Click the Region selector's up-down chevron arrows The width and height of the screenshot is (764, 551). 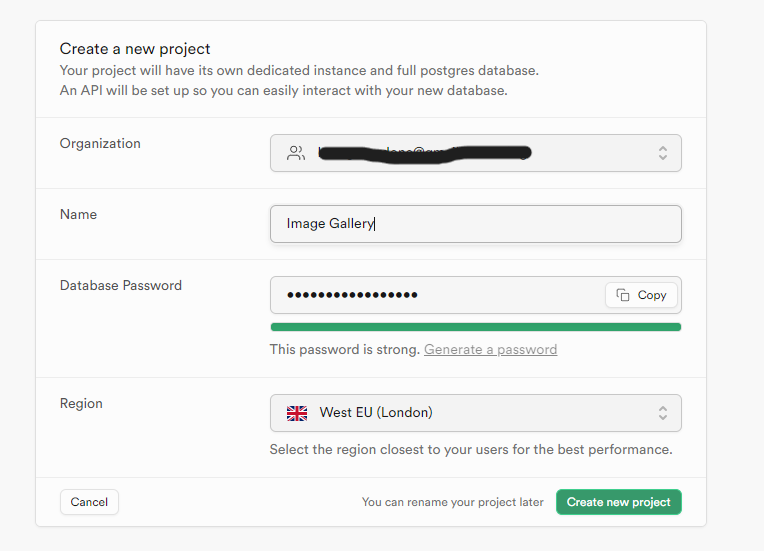pos(662,412)
